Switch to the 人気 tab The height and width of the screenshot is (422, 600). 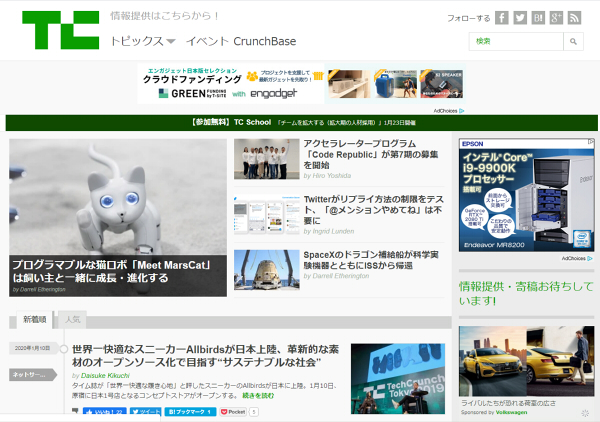pyautogui.click(x=72, y=319)
